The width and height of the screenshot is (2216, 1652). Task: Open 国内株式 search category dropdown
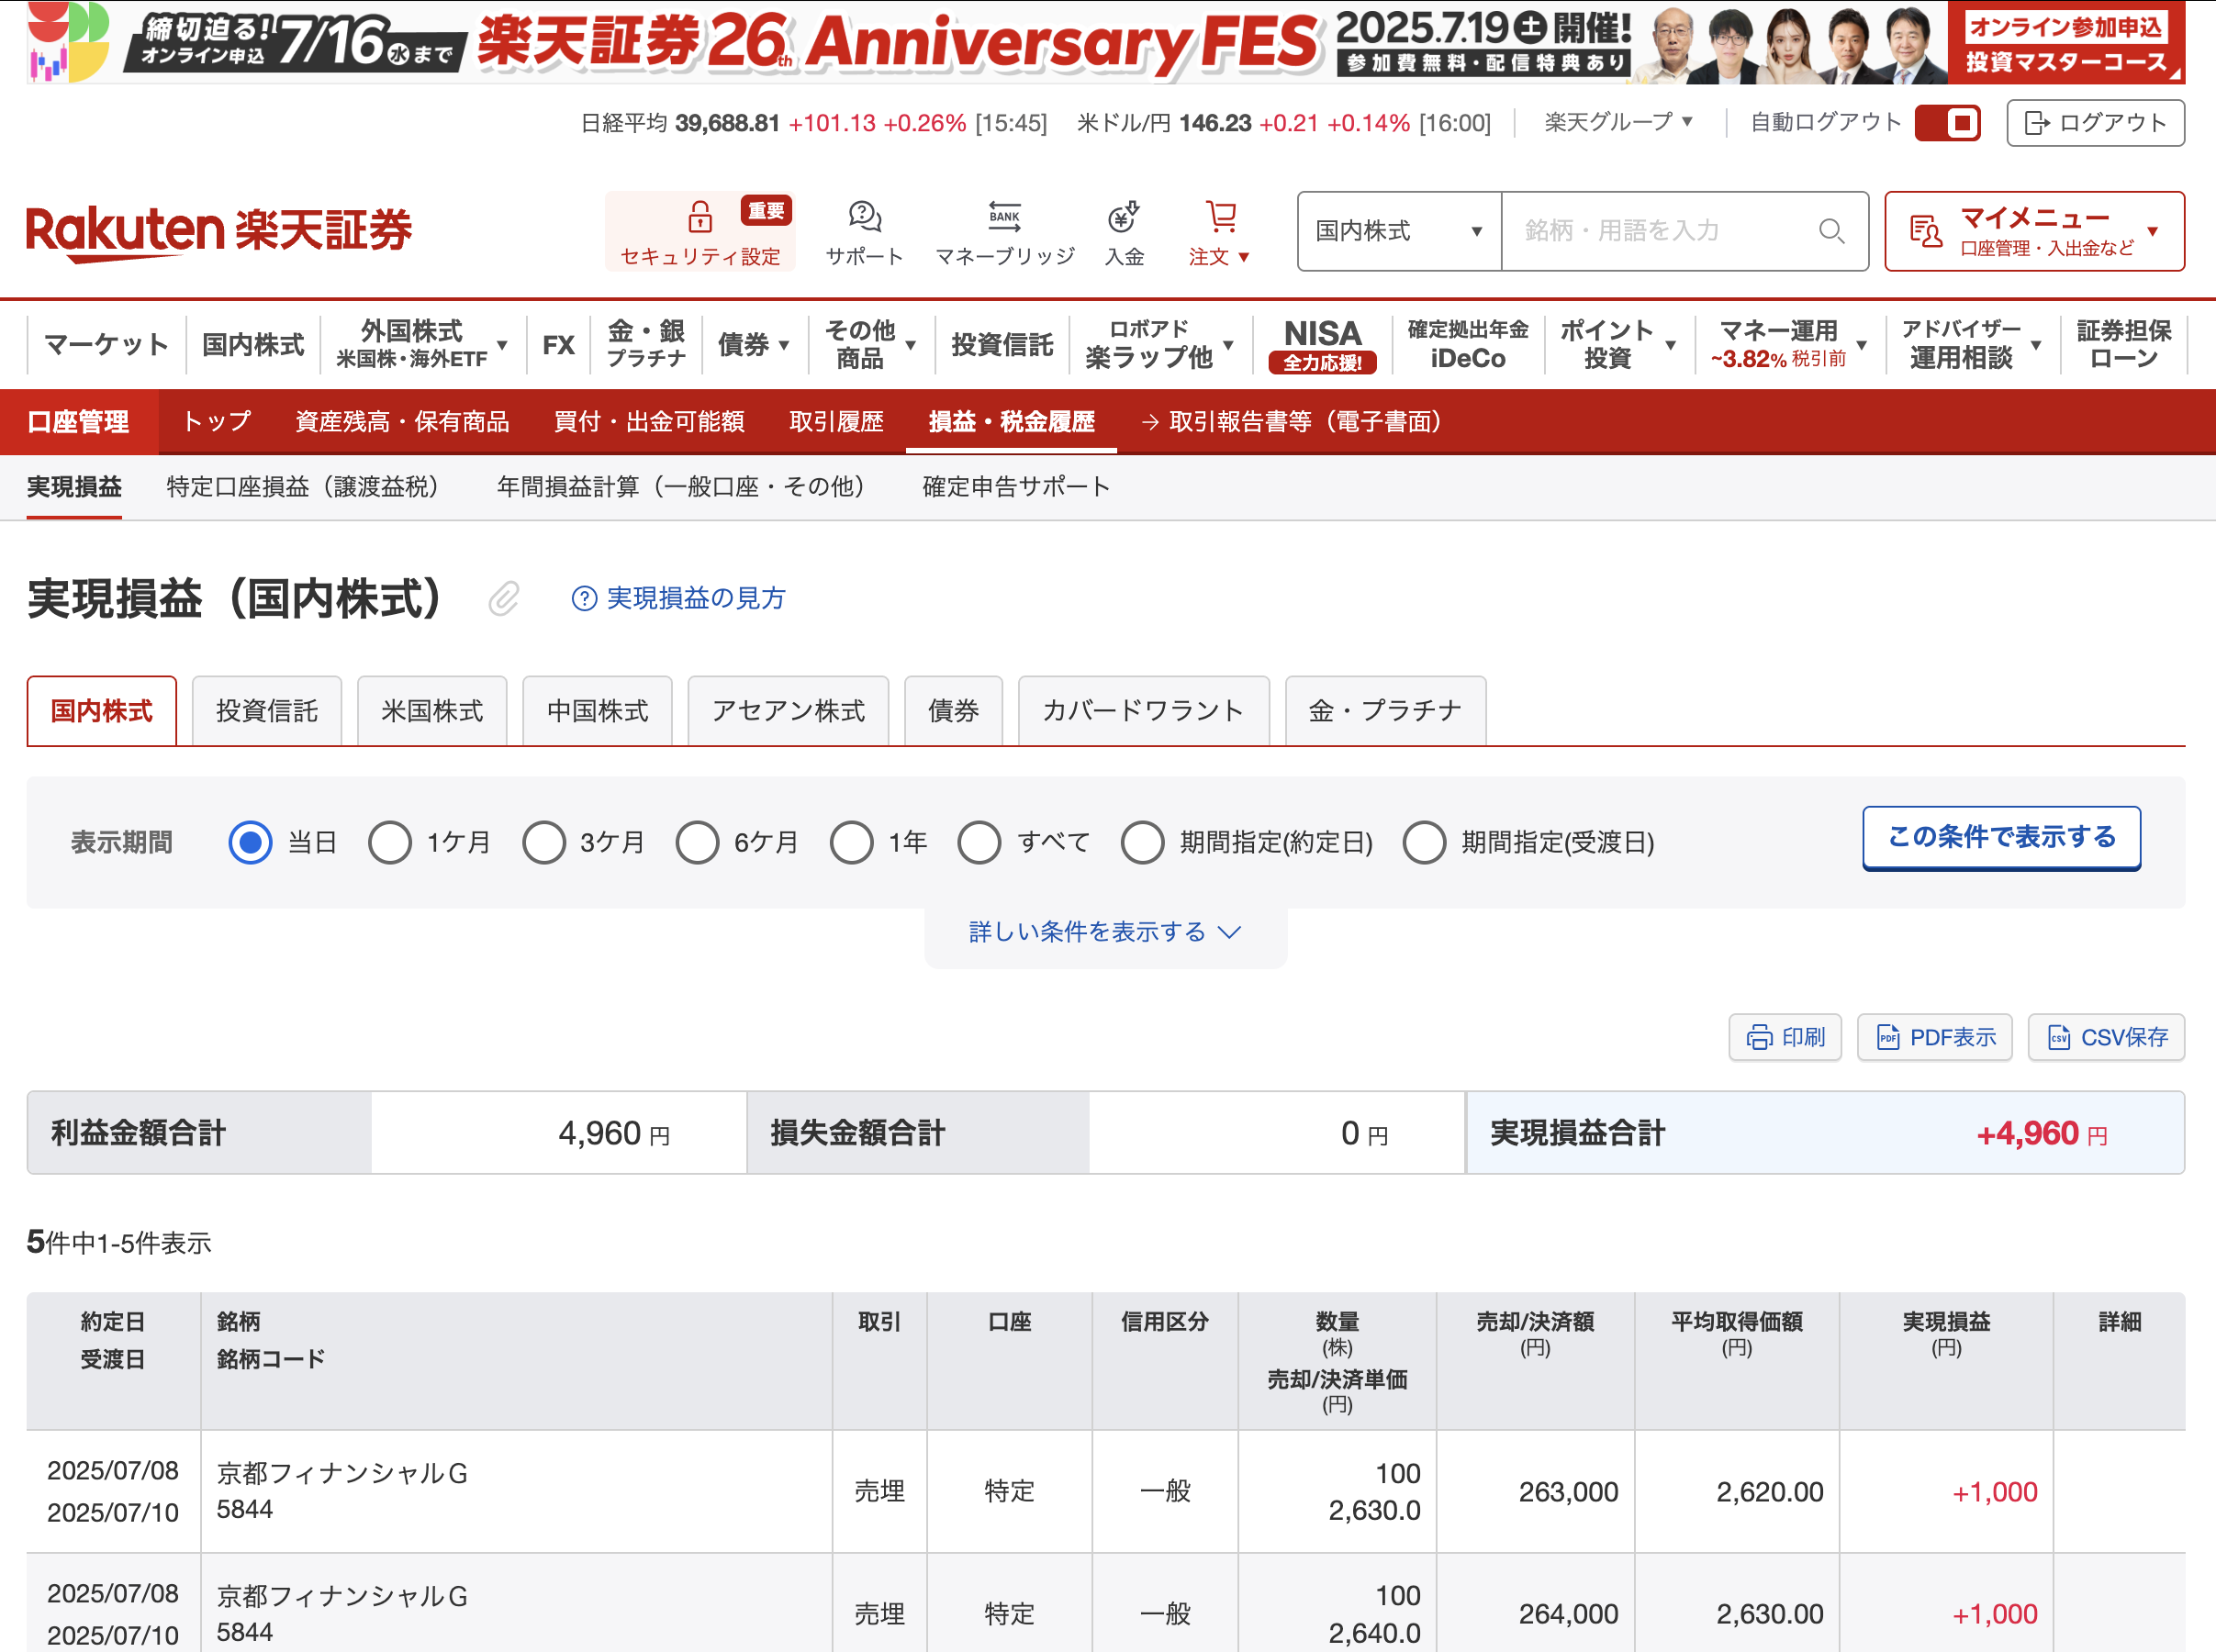tap(1399, 231)
